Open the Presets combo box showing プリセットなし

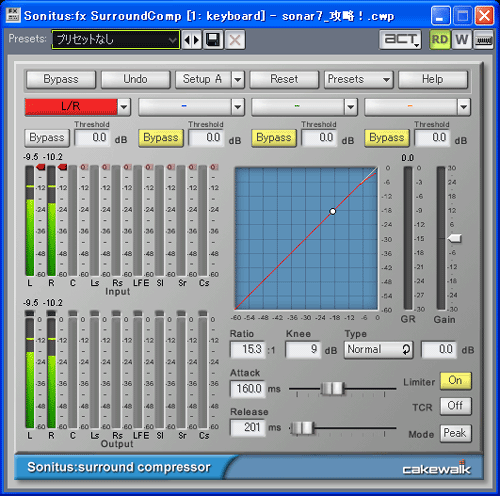116,40
